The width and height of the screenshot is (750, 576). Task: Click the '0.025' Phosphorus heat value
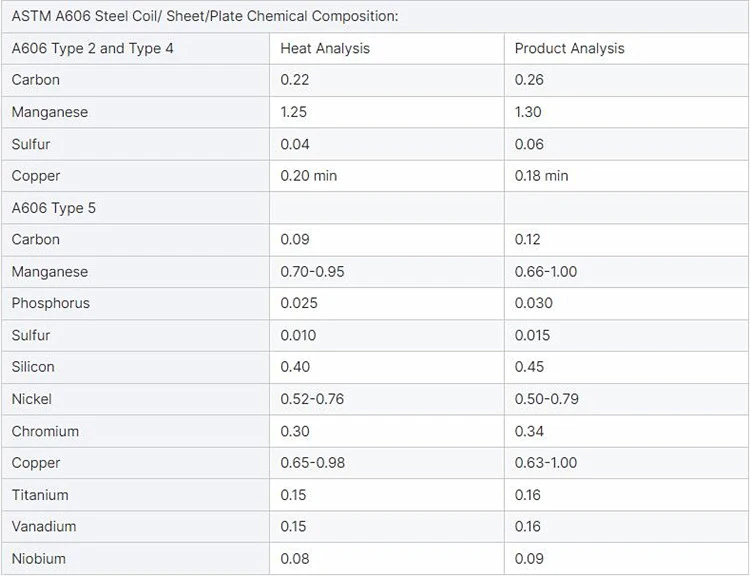[299, 303]
